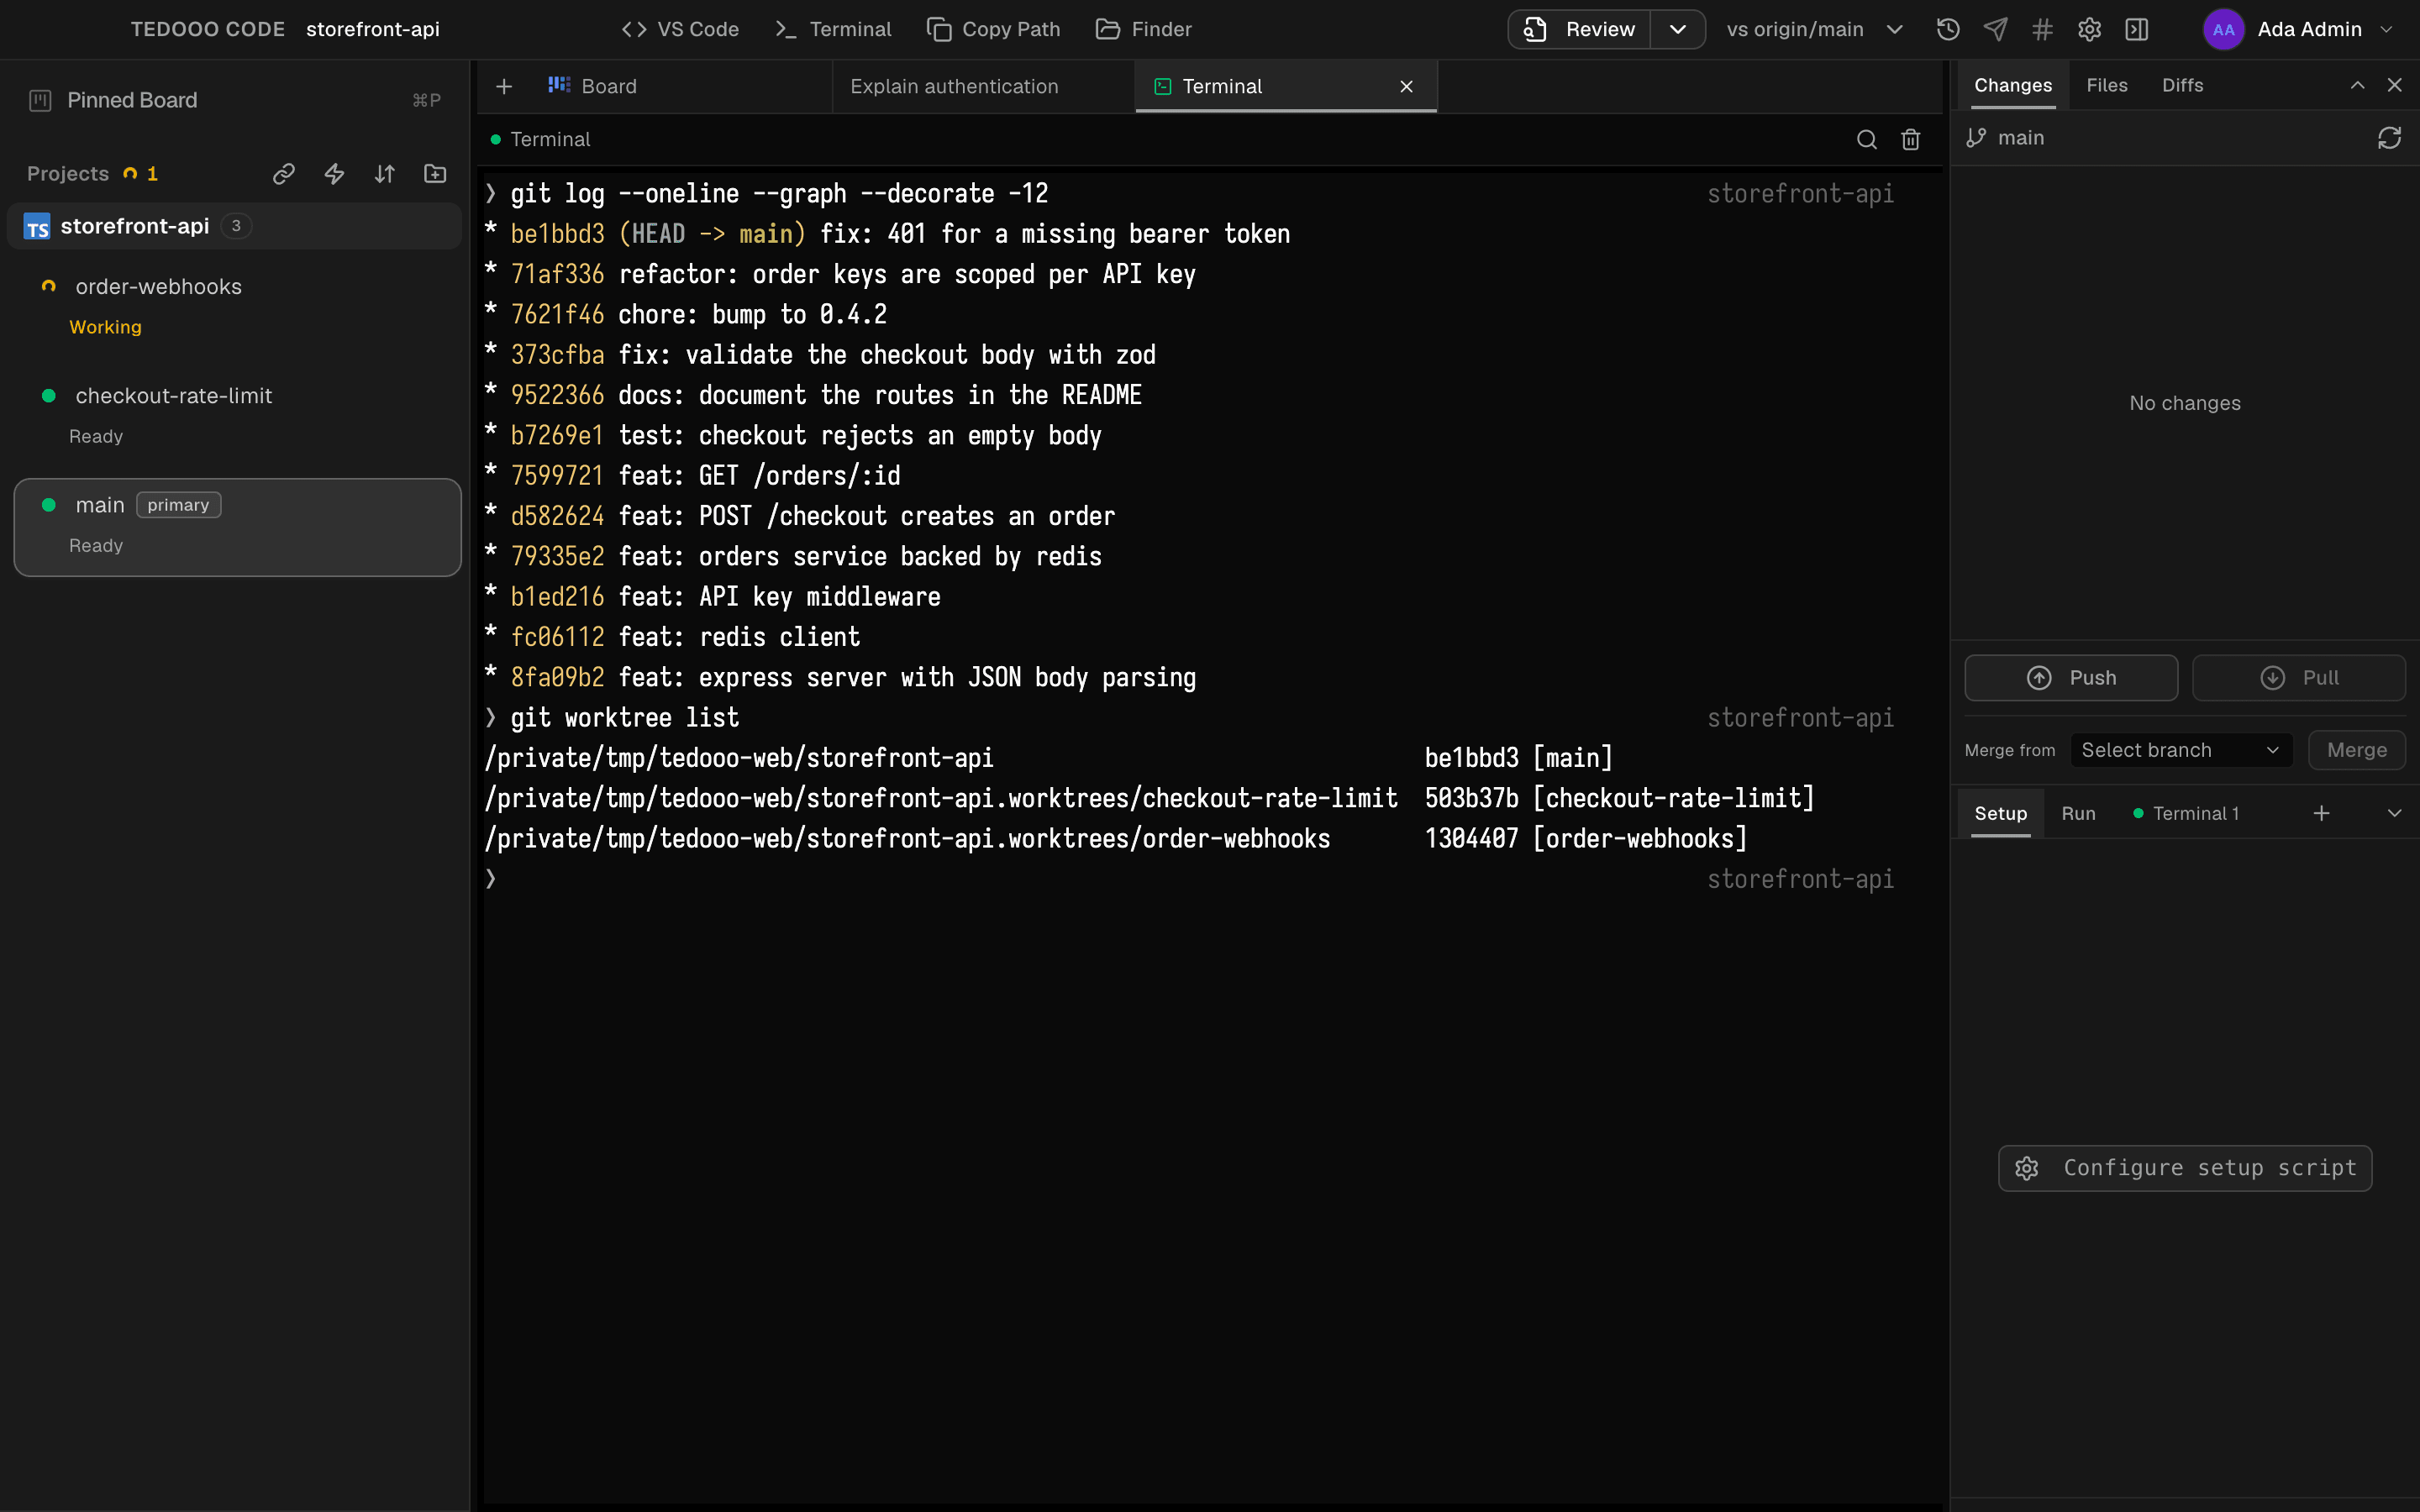Click the add folder icon in Projects
The height and width of the screenshot is (1512, 2420).
[435, 174]
